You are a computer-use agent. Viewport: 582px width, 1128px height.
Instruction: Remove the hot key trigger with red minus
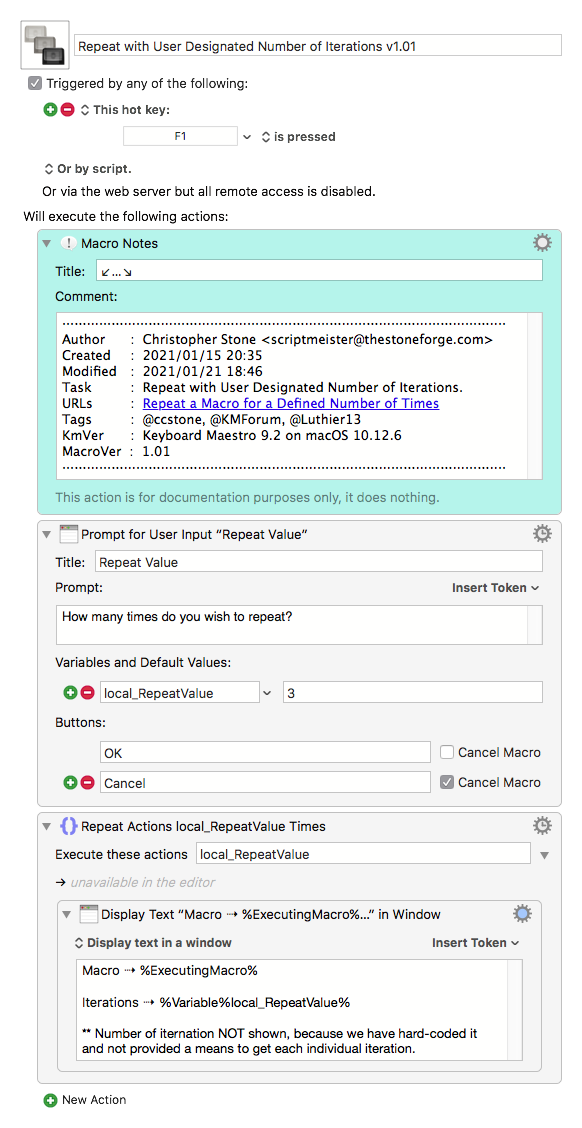pos(68,110)
